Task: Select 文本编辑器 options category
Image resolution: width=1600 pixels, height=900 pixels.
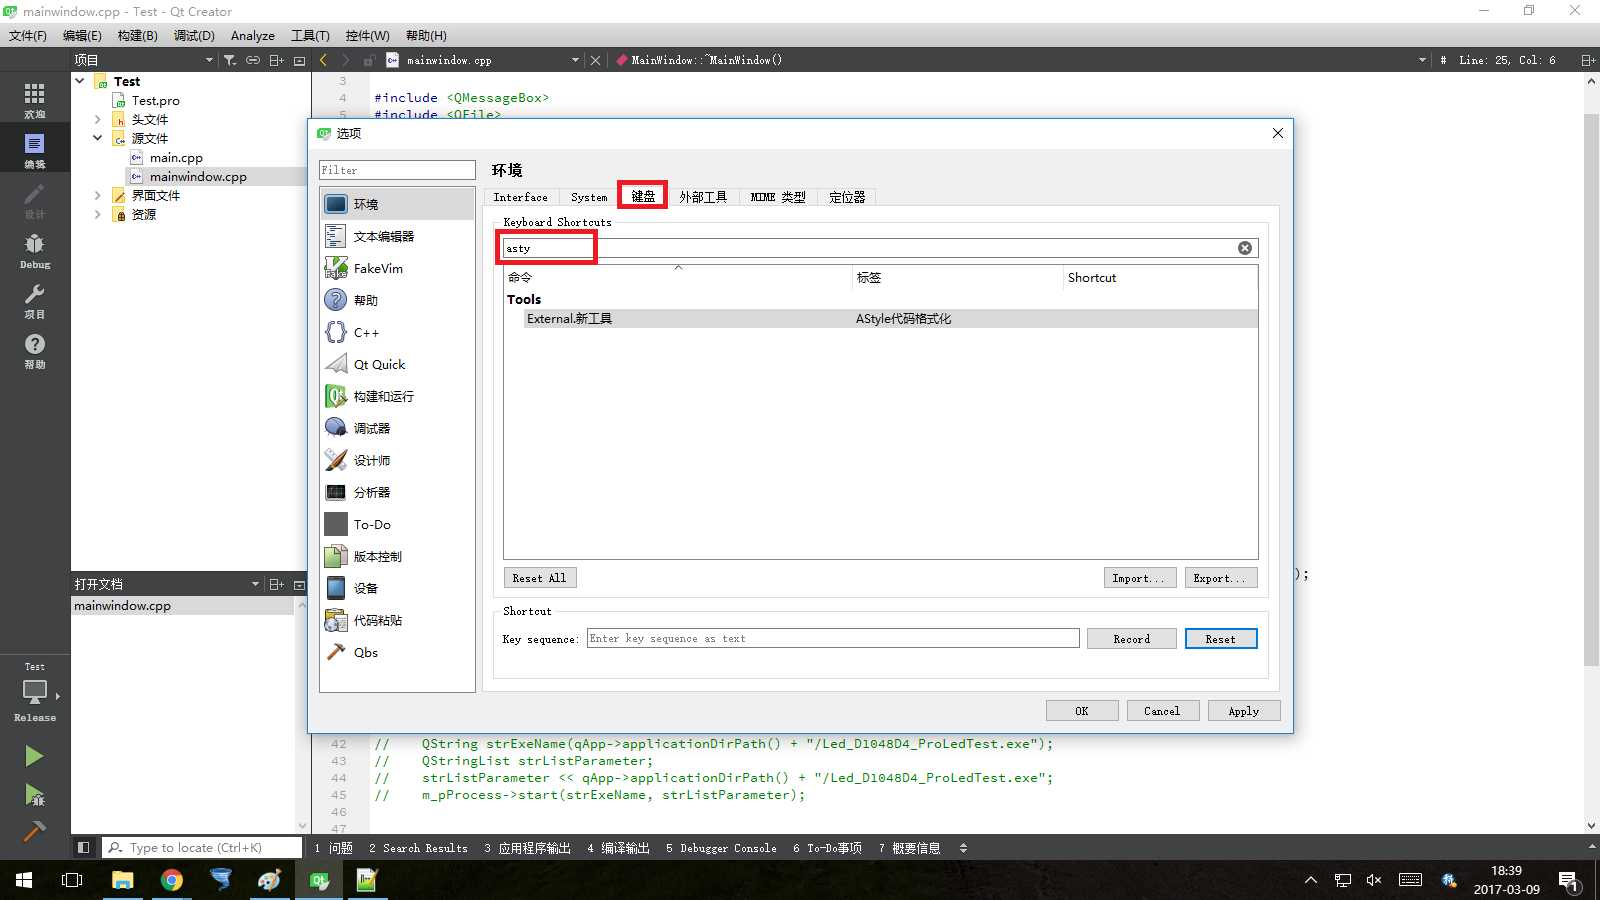Action: 397,236
